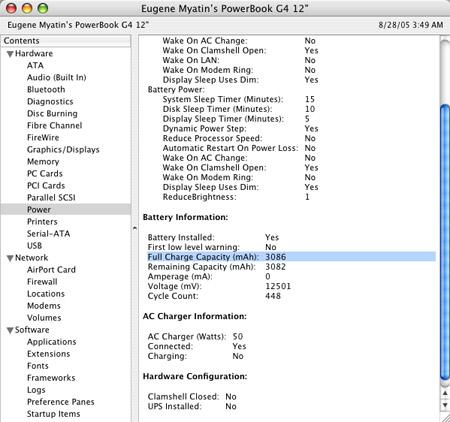Collapse the Network disclosure triangle
Screen dimensions: 450x422
pos(10,258)
